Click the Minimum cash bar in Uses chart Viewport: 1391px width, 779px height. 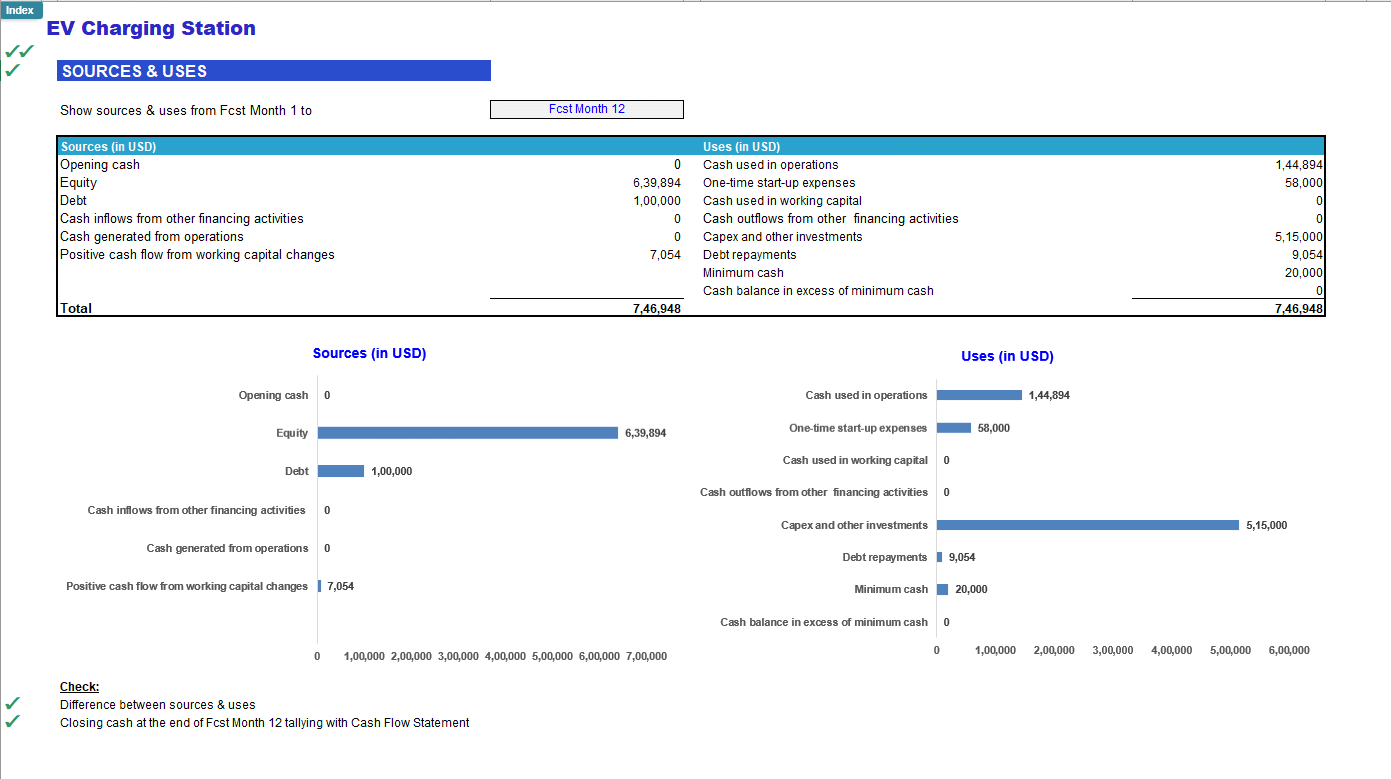(x=943, y=589)
